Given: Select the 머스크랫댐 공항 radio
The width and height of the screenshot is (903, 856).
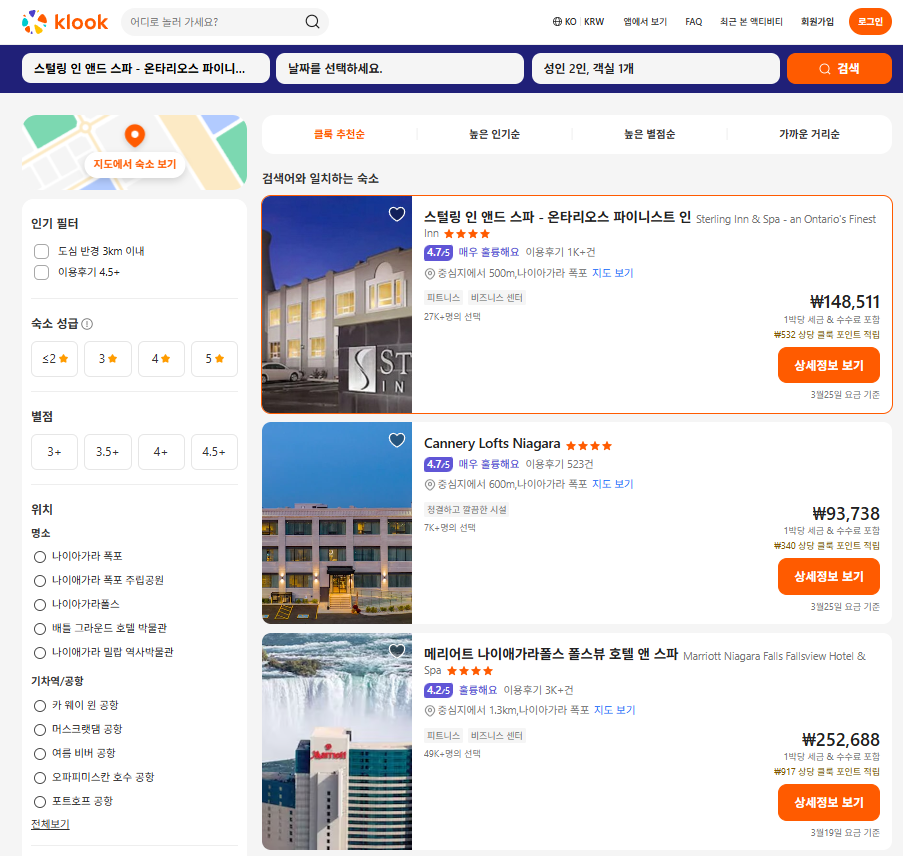Looking at the screenshot, I should click(40, 730).
